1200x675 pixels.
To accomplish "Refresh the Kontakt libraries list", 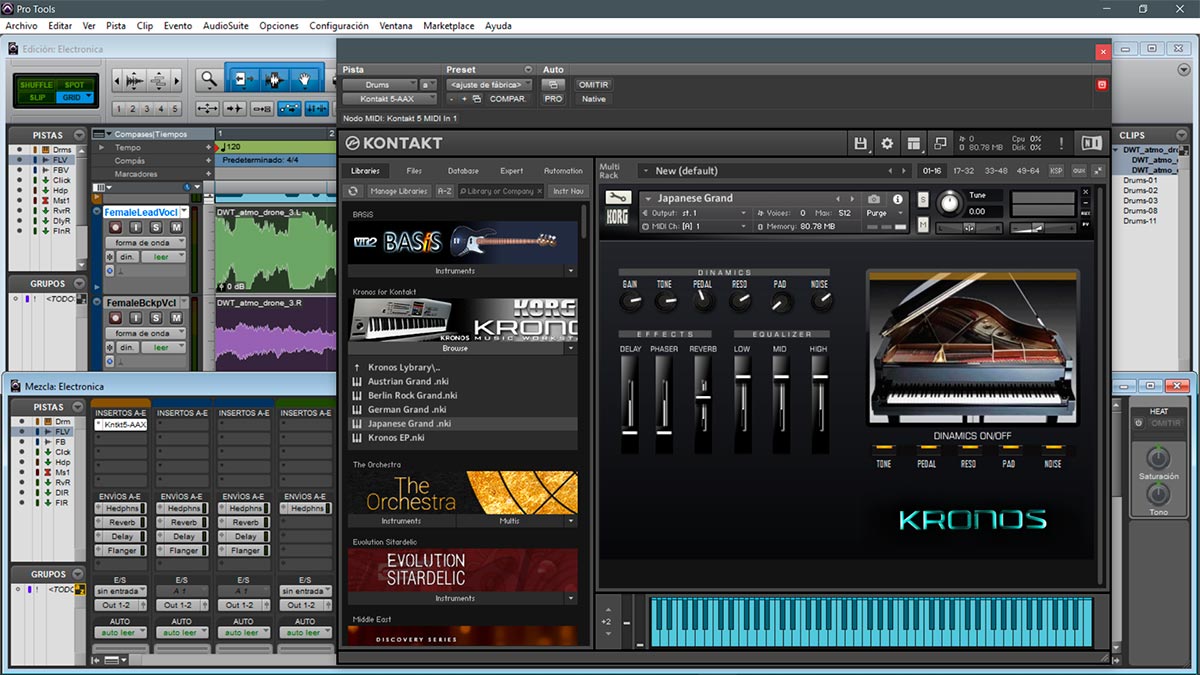I will [353, 191].
